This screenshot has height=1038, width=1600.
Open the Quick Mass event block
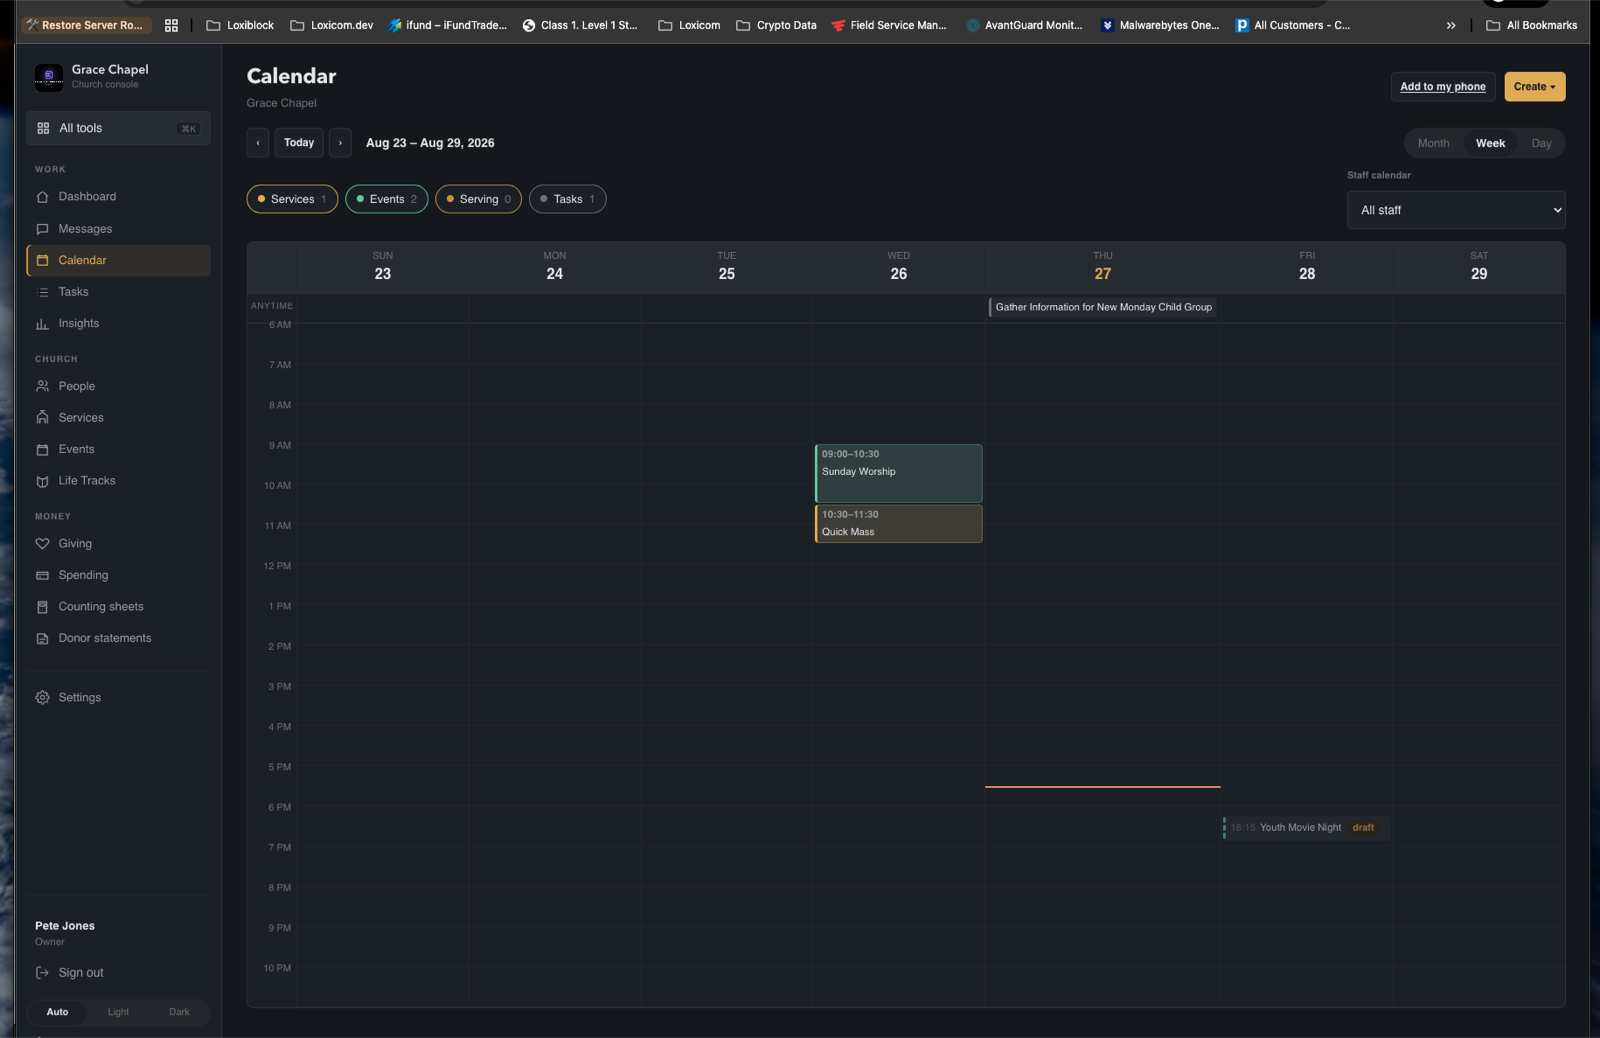pyautogui.click(x=899, y=524)
